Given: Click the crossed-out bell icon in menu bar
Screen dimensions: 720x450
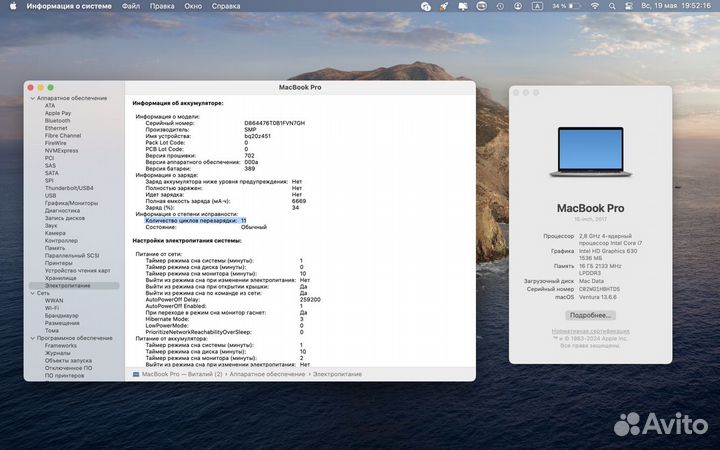Looking at the screenshot, I should coord(463,6).
